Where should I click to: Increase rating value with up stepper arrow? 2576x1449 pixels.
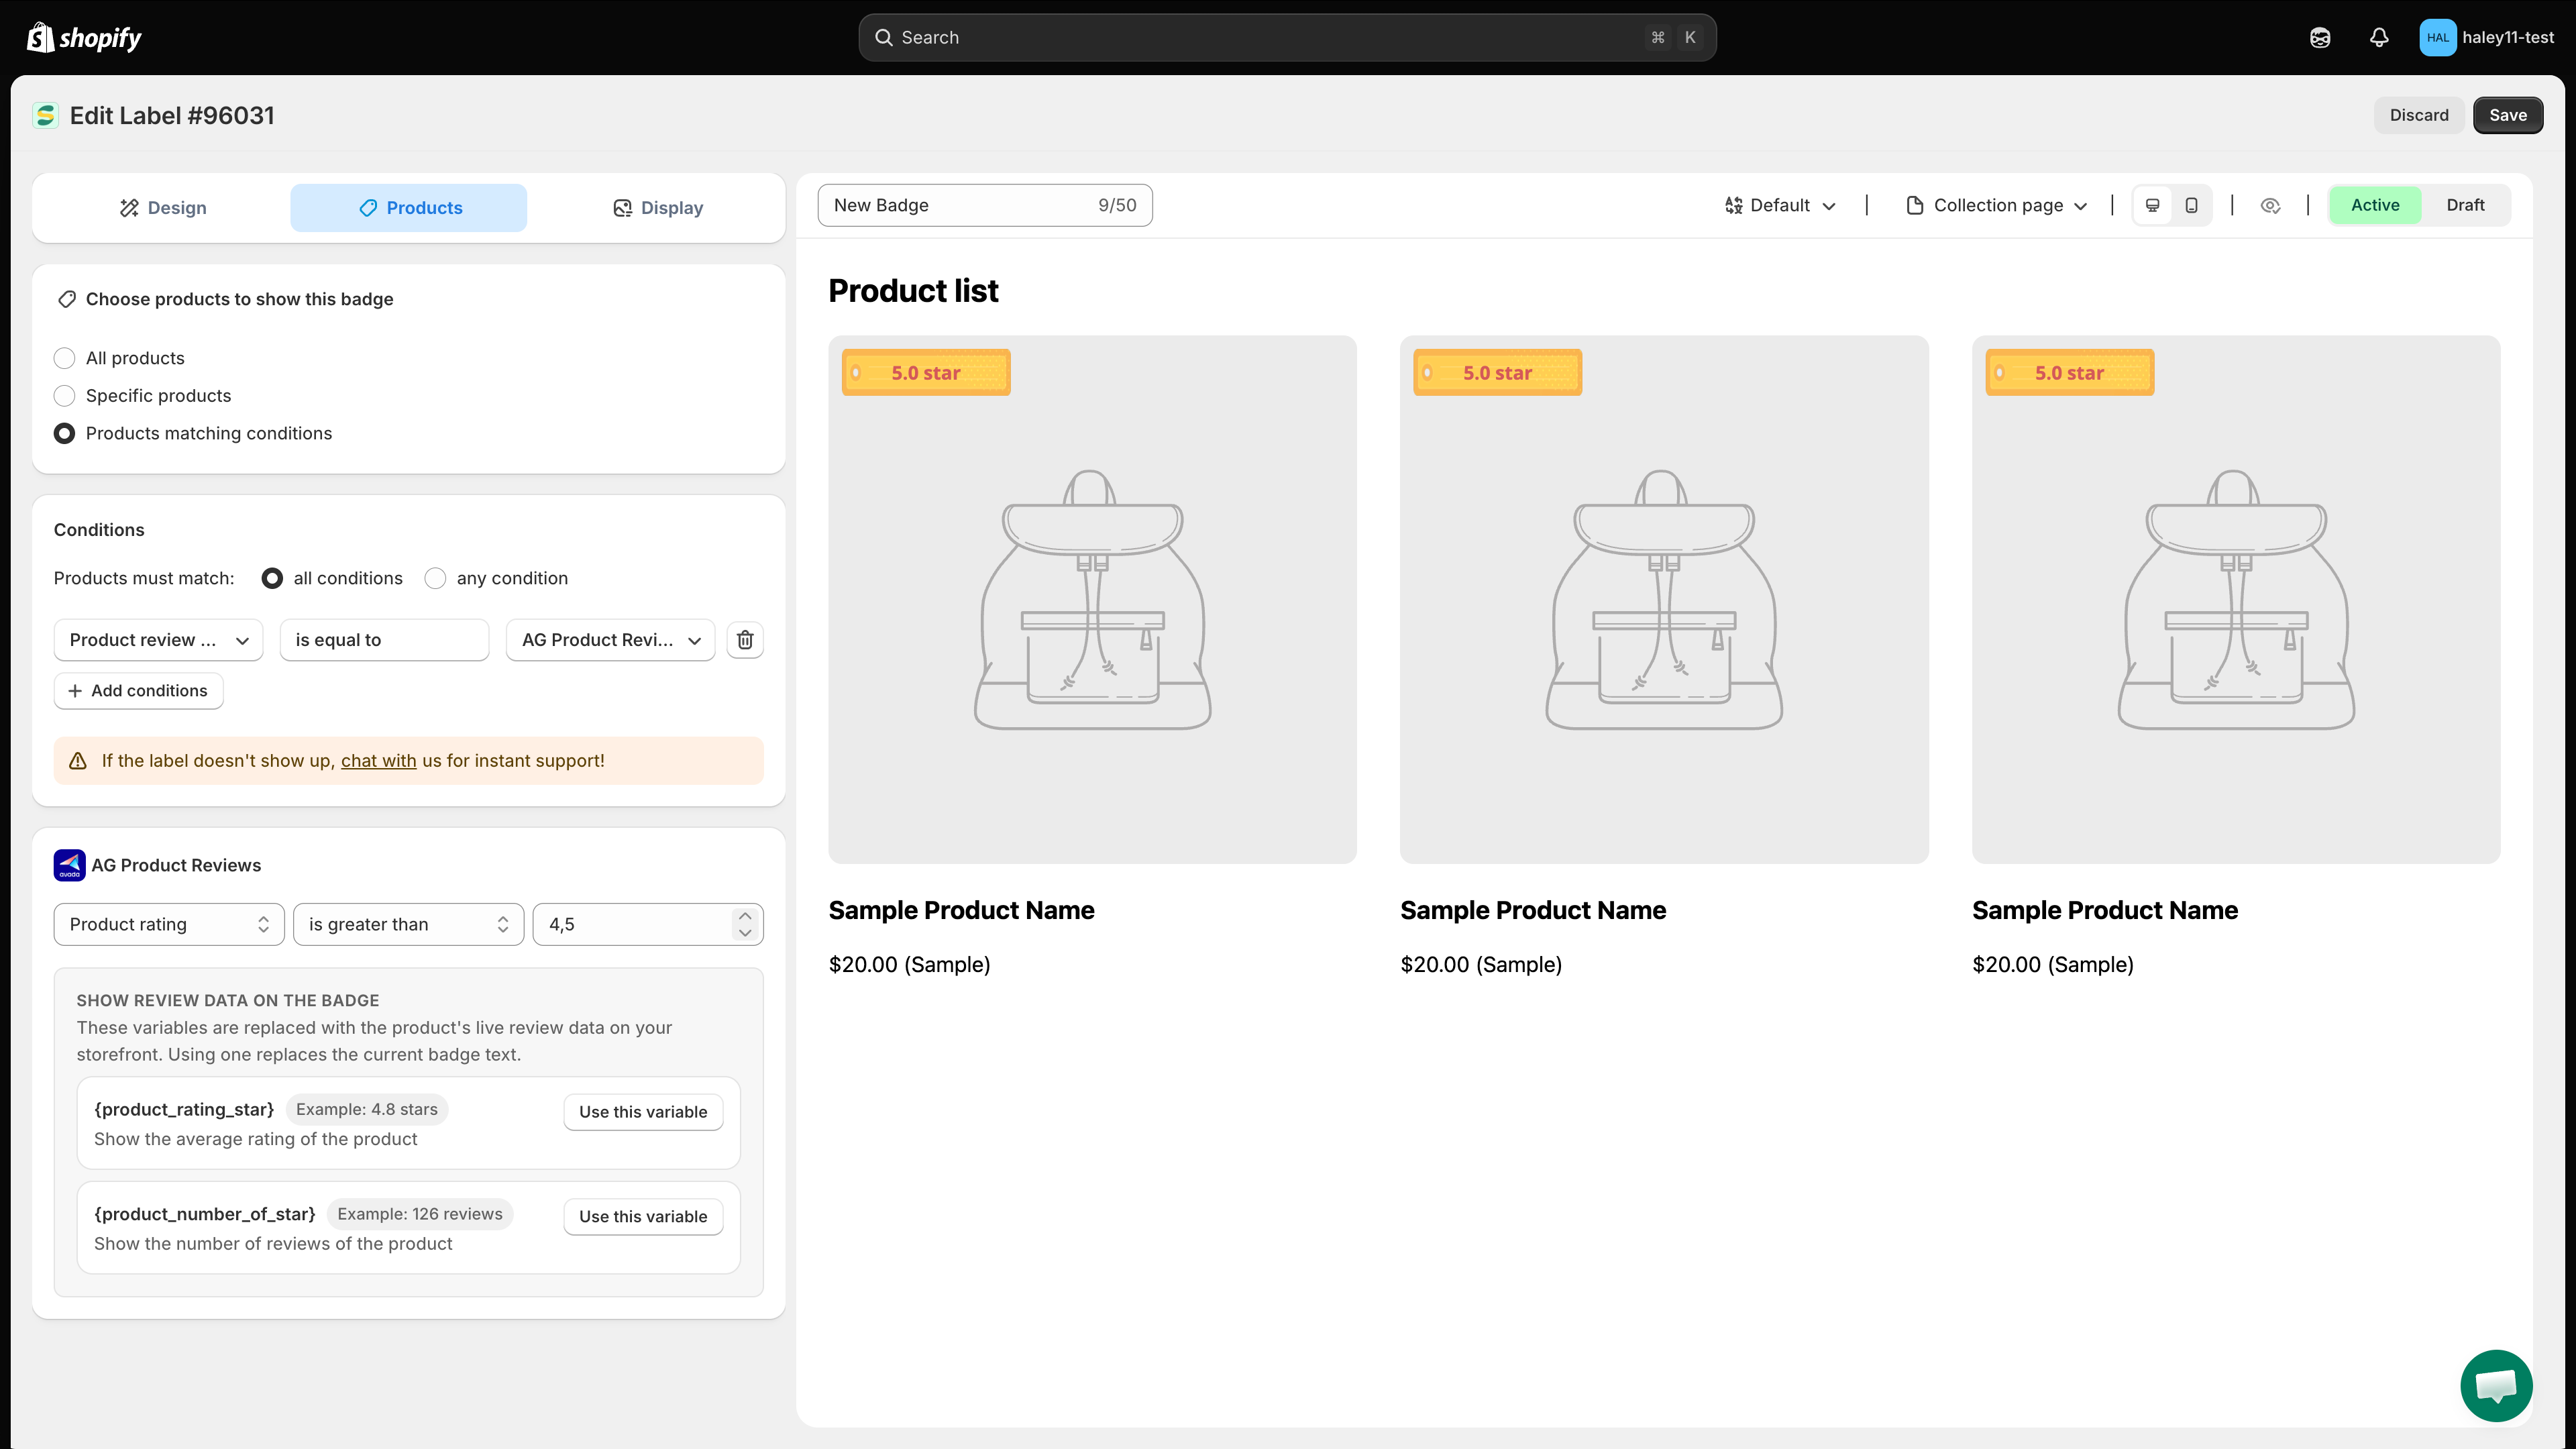(745, 916)
